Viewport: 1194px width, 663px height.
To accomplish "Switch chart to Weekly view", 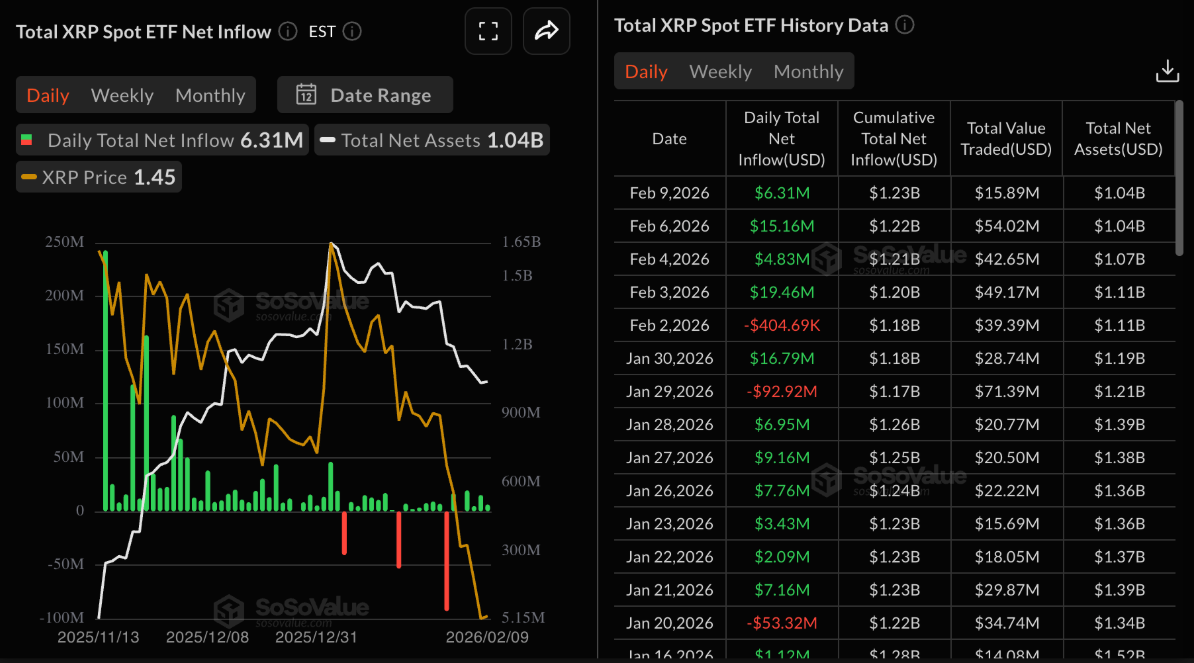I will pyautogui.click(x=122, y=95).
